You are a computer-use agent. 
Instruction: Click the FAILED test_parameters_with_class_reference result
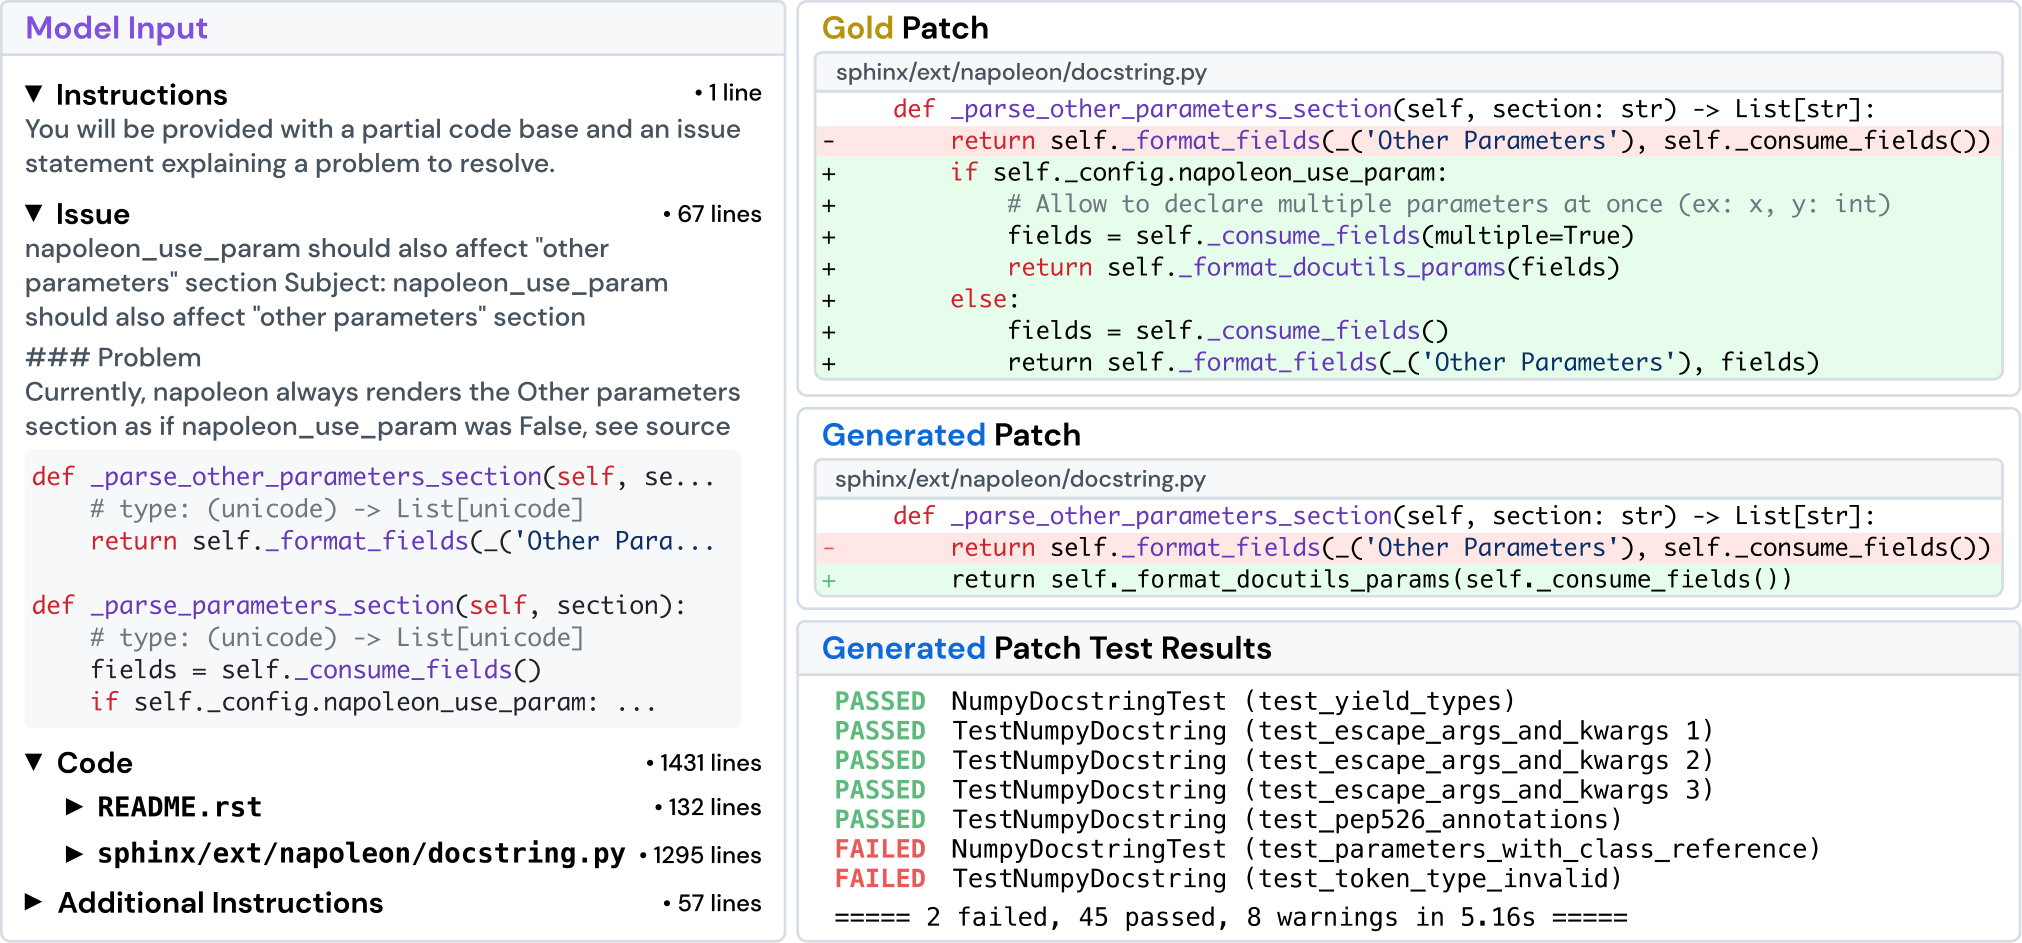[1327, 849]
